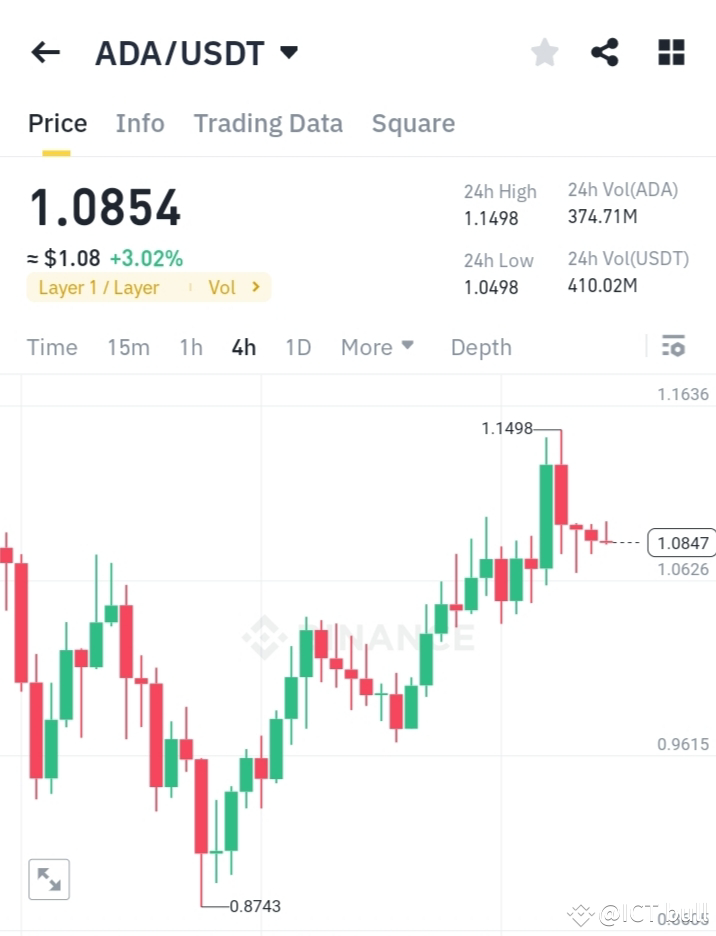
Task: Favorite the pair using the star icon
Action: (544, 52)
